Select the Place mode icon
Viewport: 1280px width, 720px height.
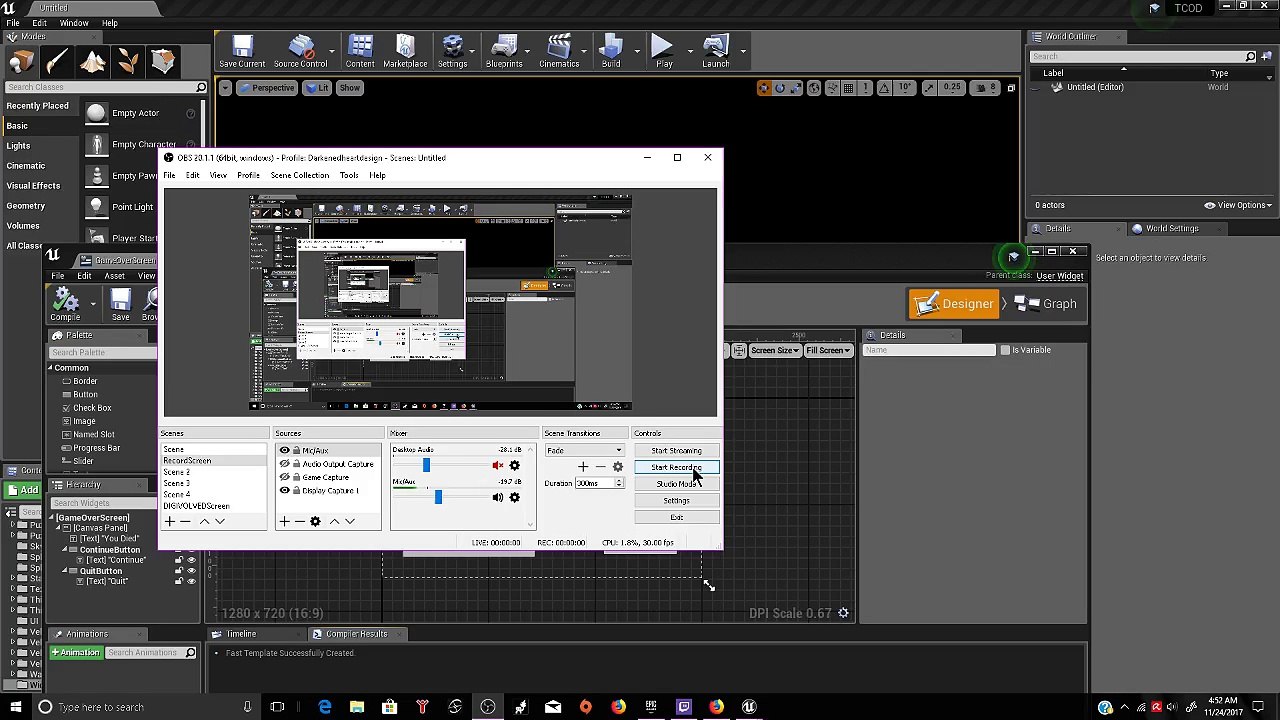point(22,62)
